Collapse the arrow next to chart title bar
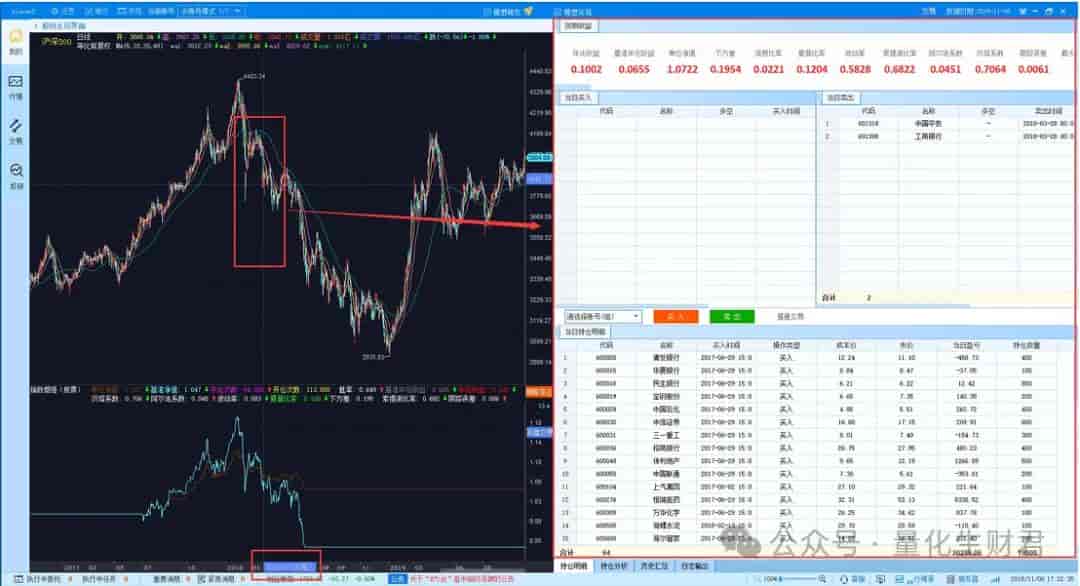 coord(36,26)
